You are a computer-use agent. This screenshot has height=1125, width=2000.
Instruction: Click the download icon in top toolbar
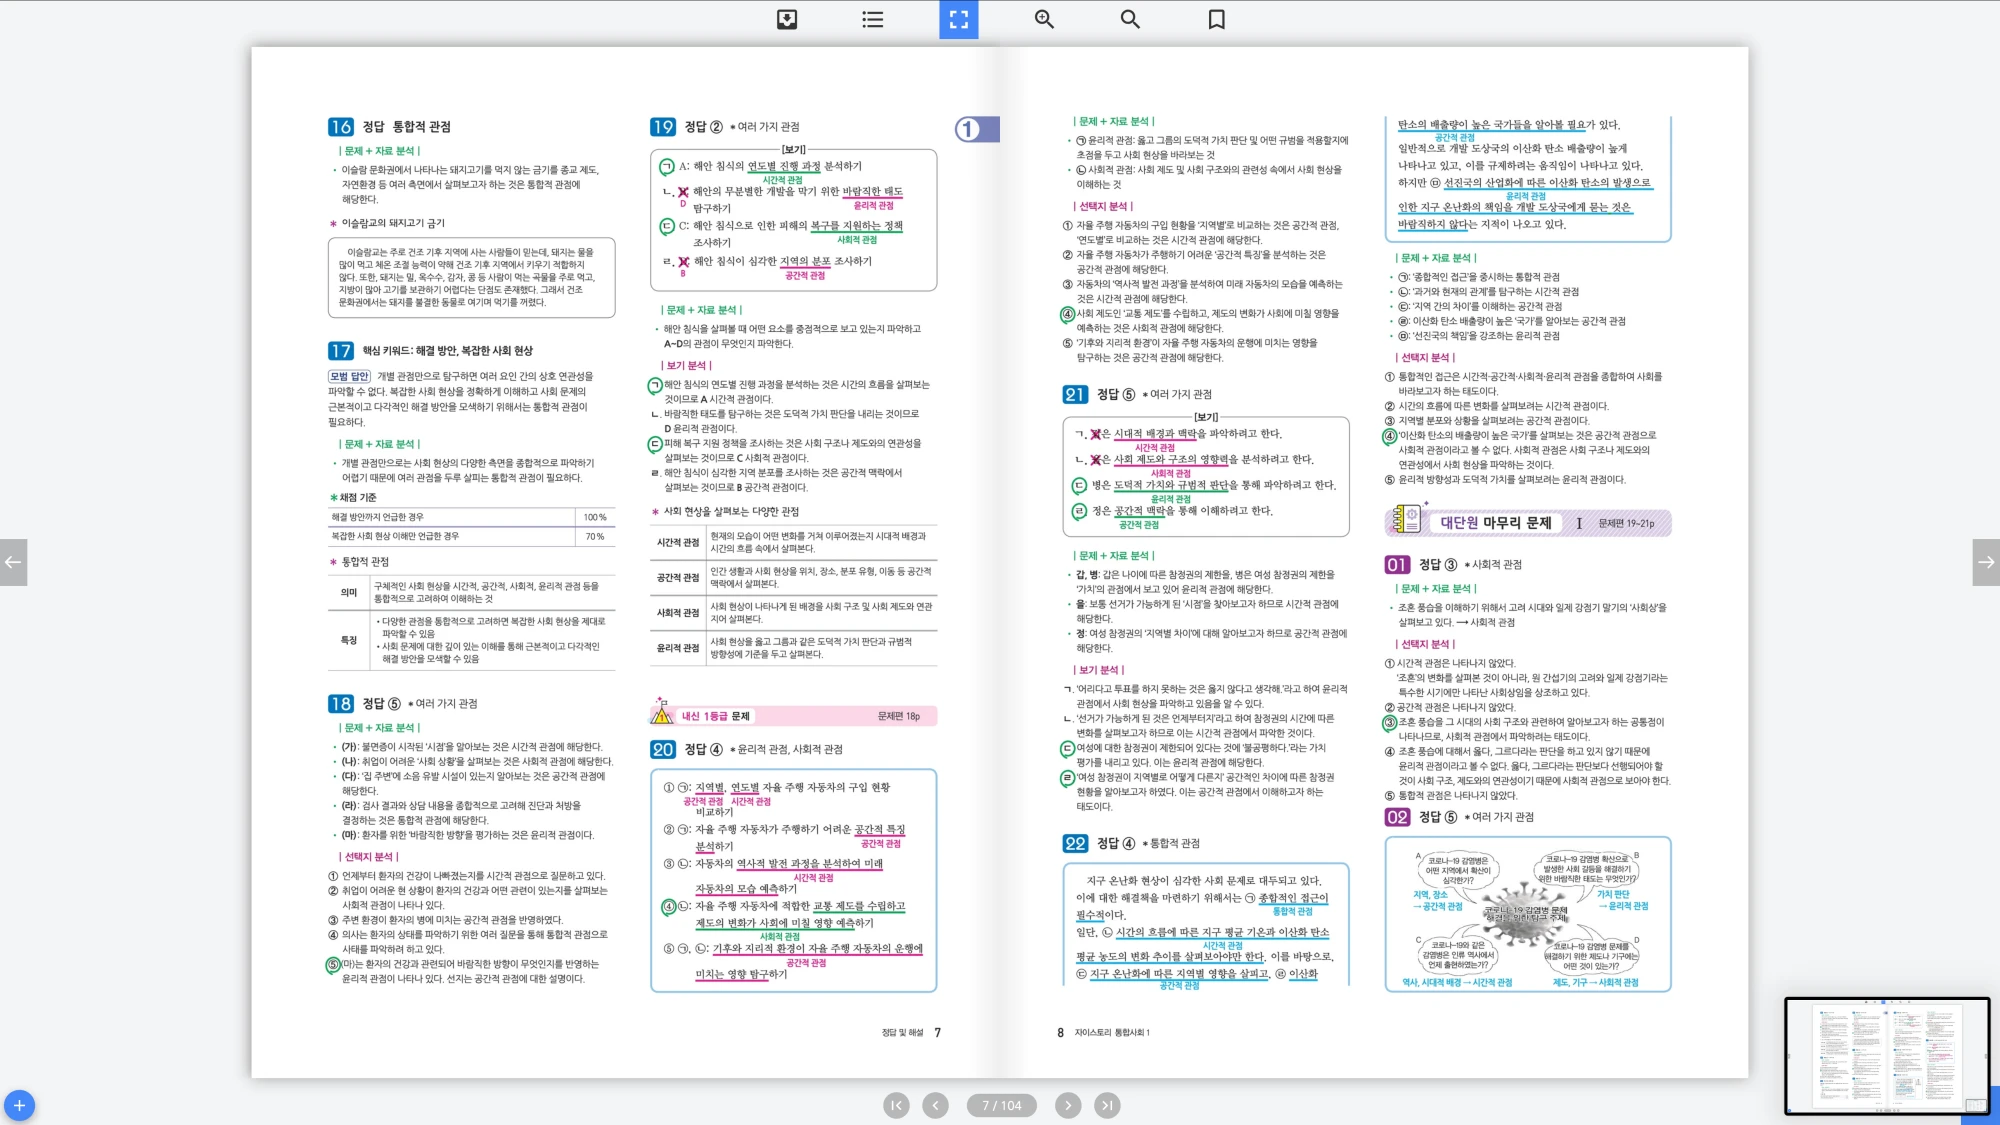pyautogui.click(x=787, y=19)
